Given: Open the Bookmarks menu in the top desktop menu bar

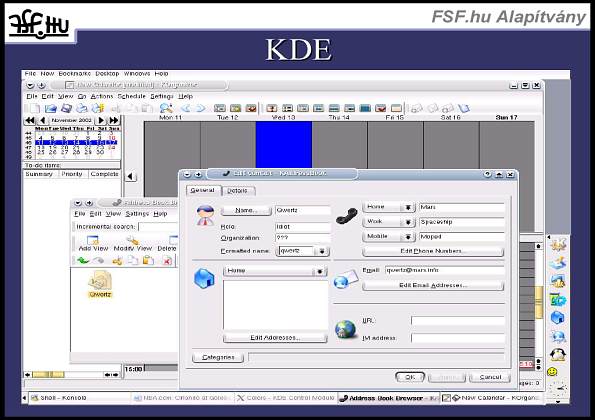Looking at the screenshot, I should coord(74,74).
